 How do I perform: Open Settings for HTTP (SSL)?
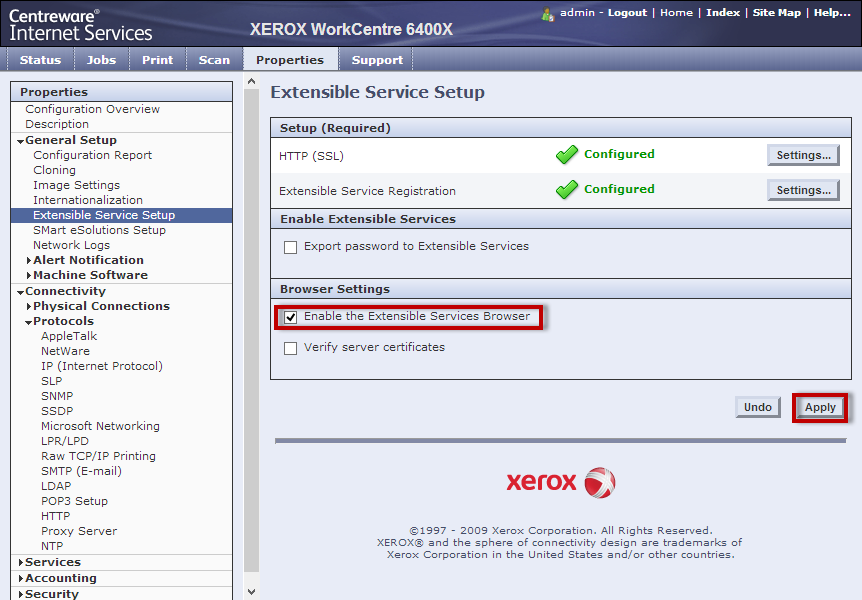[x=803, y=155]
